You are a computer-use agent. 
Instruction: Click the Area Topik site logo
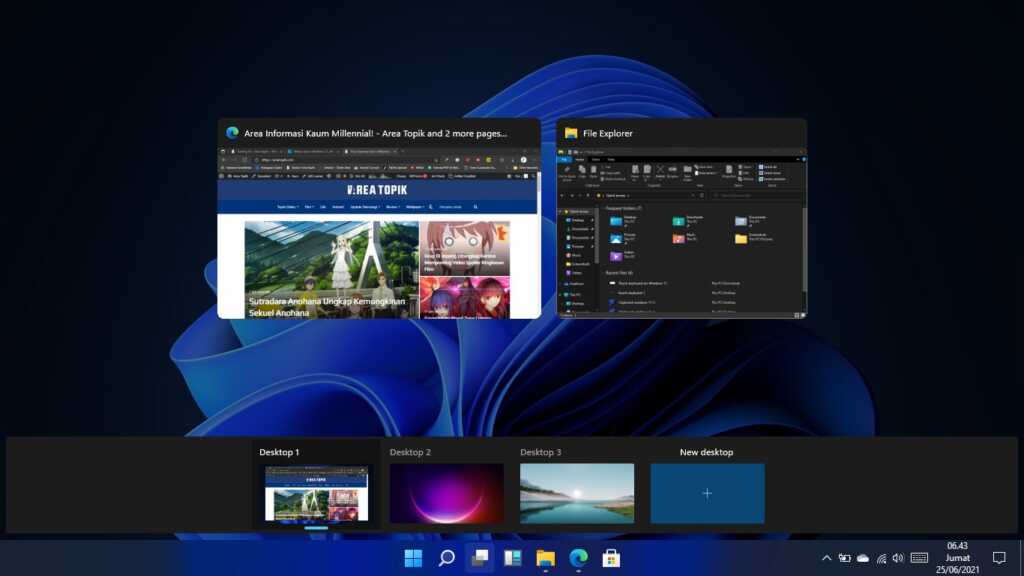(x=377, y=190)
